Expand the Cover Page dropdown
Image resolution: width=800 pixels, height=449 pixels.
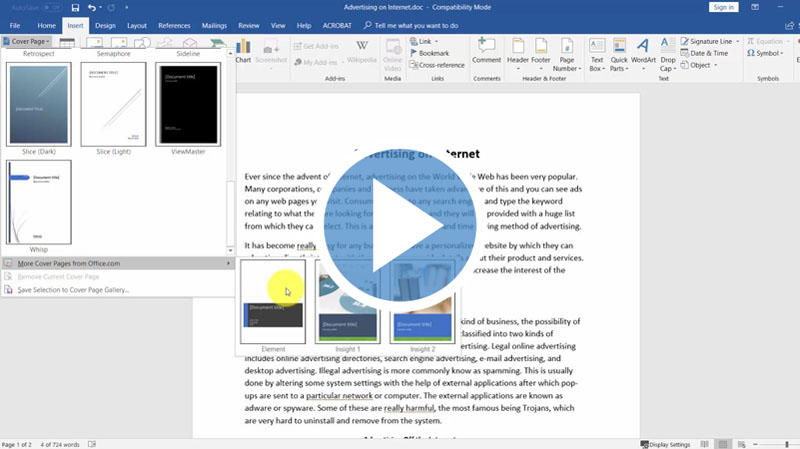(x=30, y=42)
